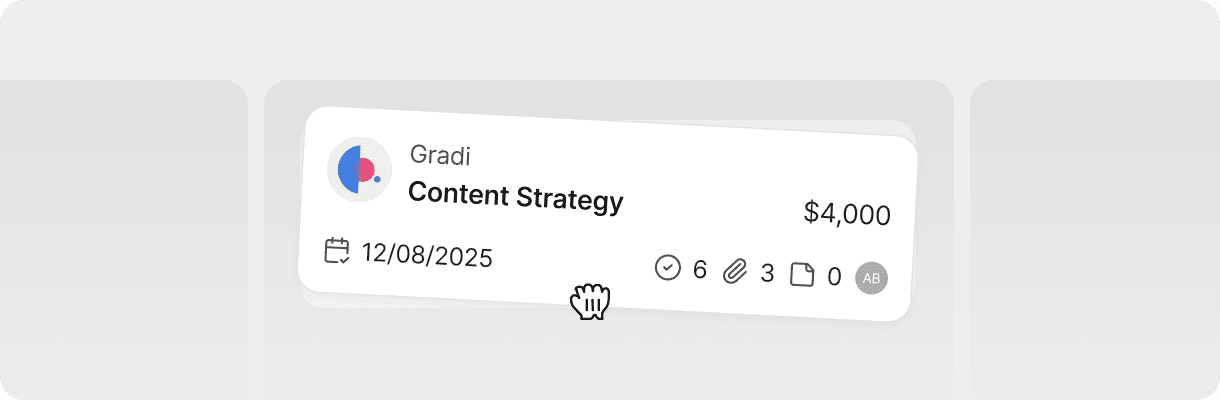The width and height of the screenshot is (1220, 400).
Task: Open the Gradi company name
Action: (440, 156)
